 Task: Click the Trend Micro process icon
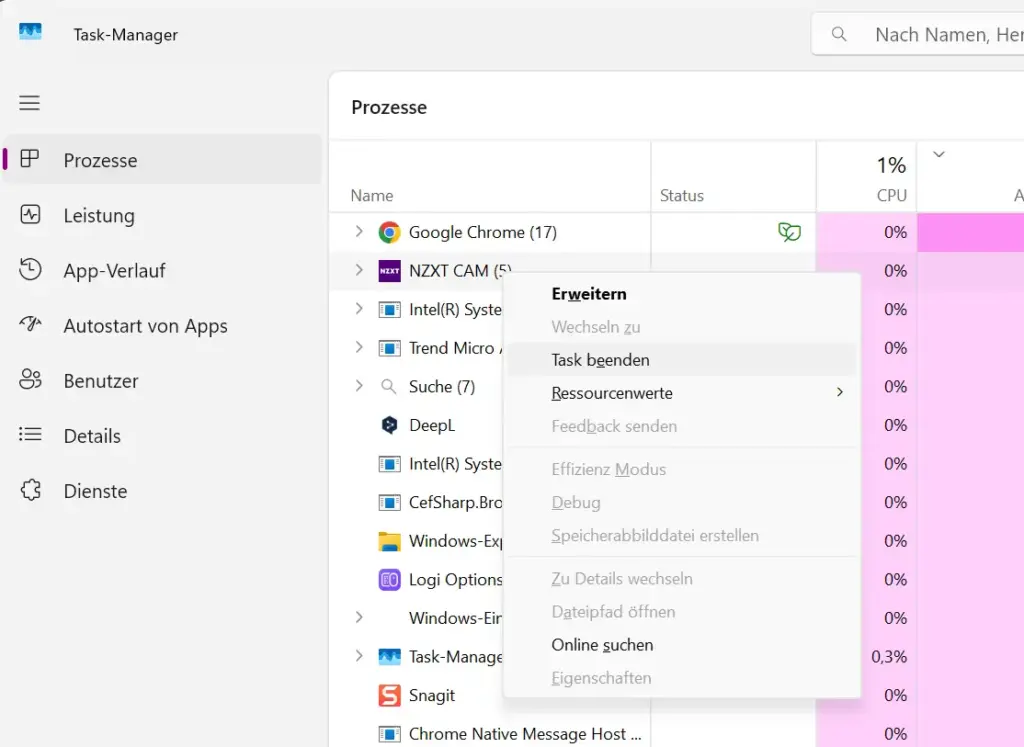click(x=389, y=348)
